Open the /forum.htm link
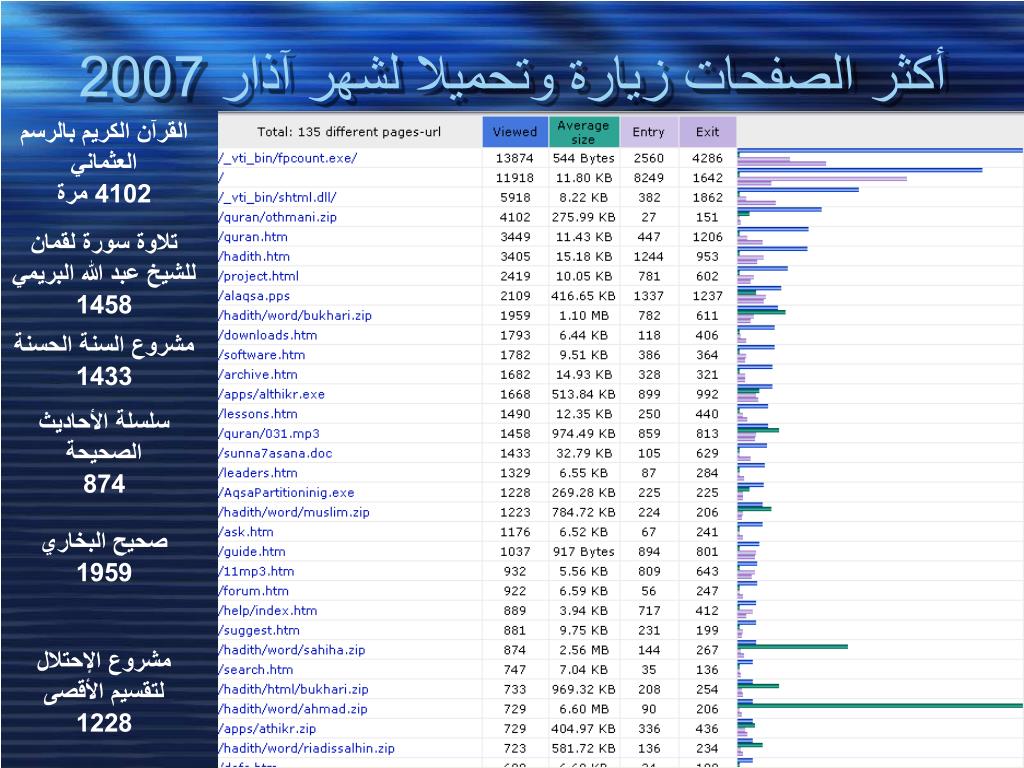 pos(254,590)
